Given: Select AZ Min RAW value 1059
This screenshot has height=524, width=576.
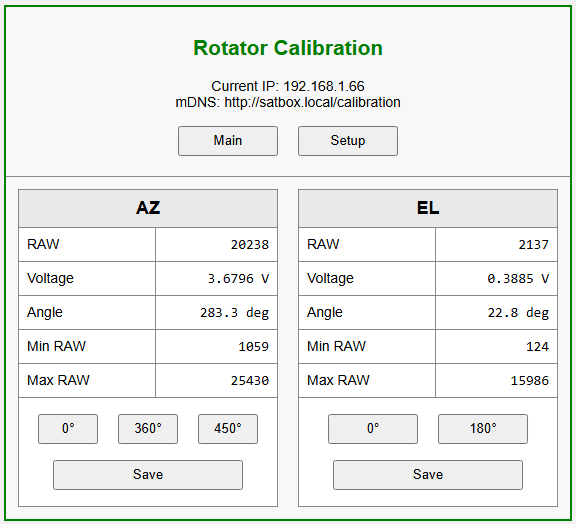Looking at the screenshot, I should [253, 347].
